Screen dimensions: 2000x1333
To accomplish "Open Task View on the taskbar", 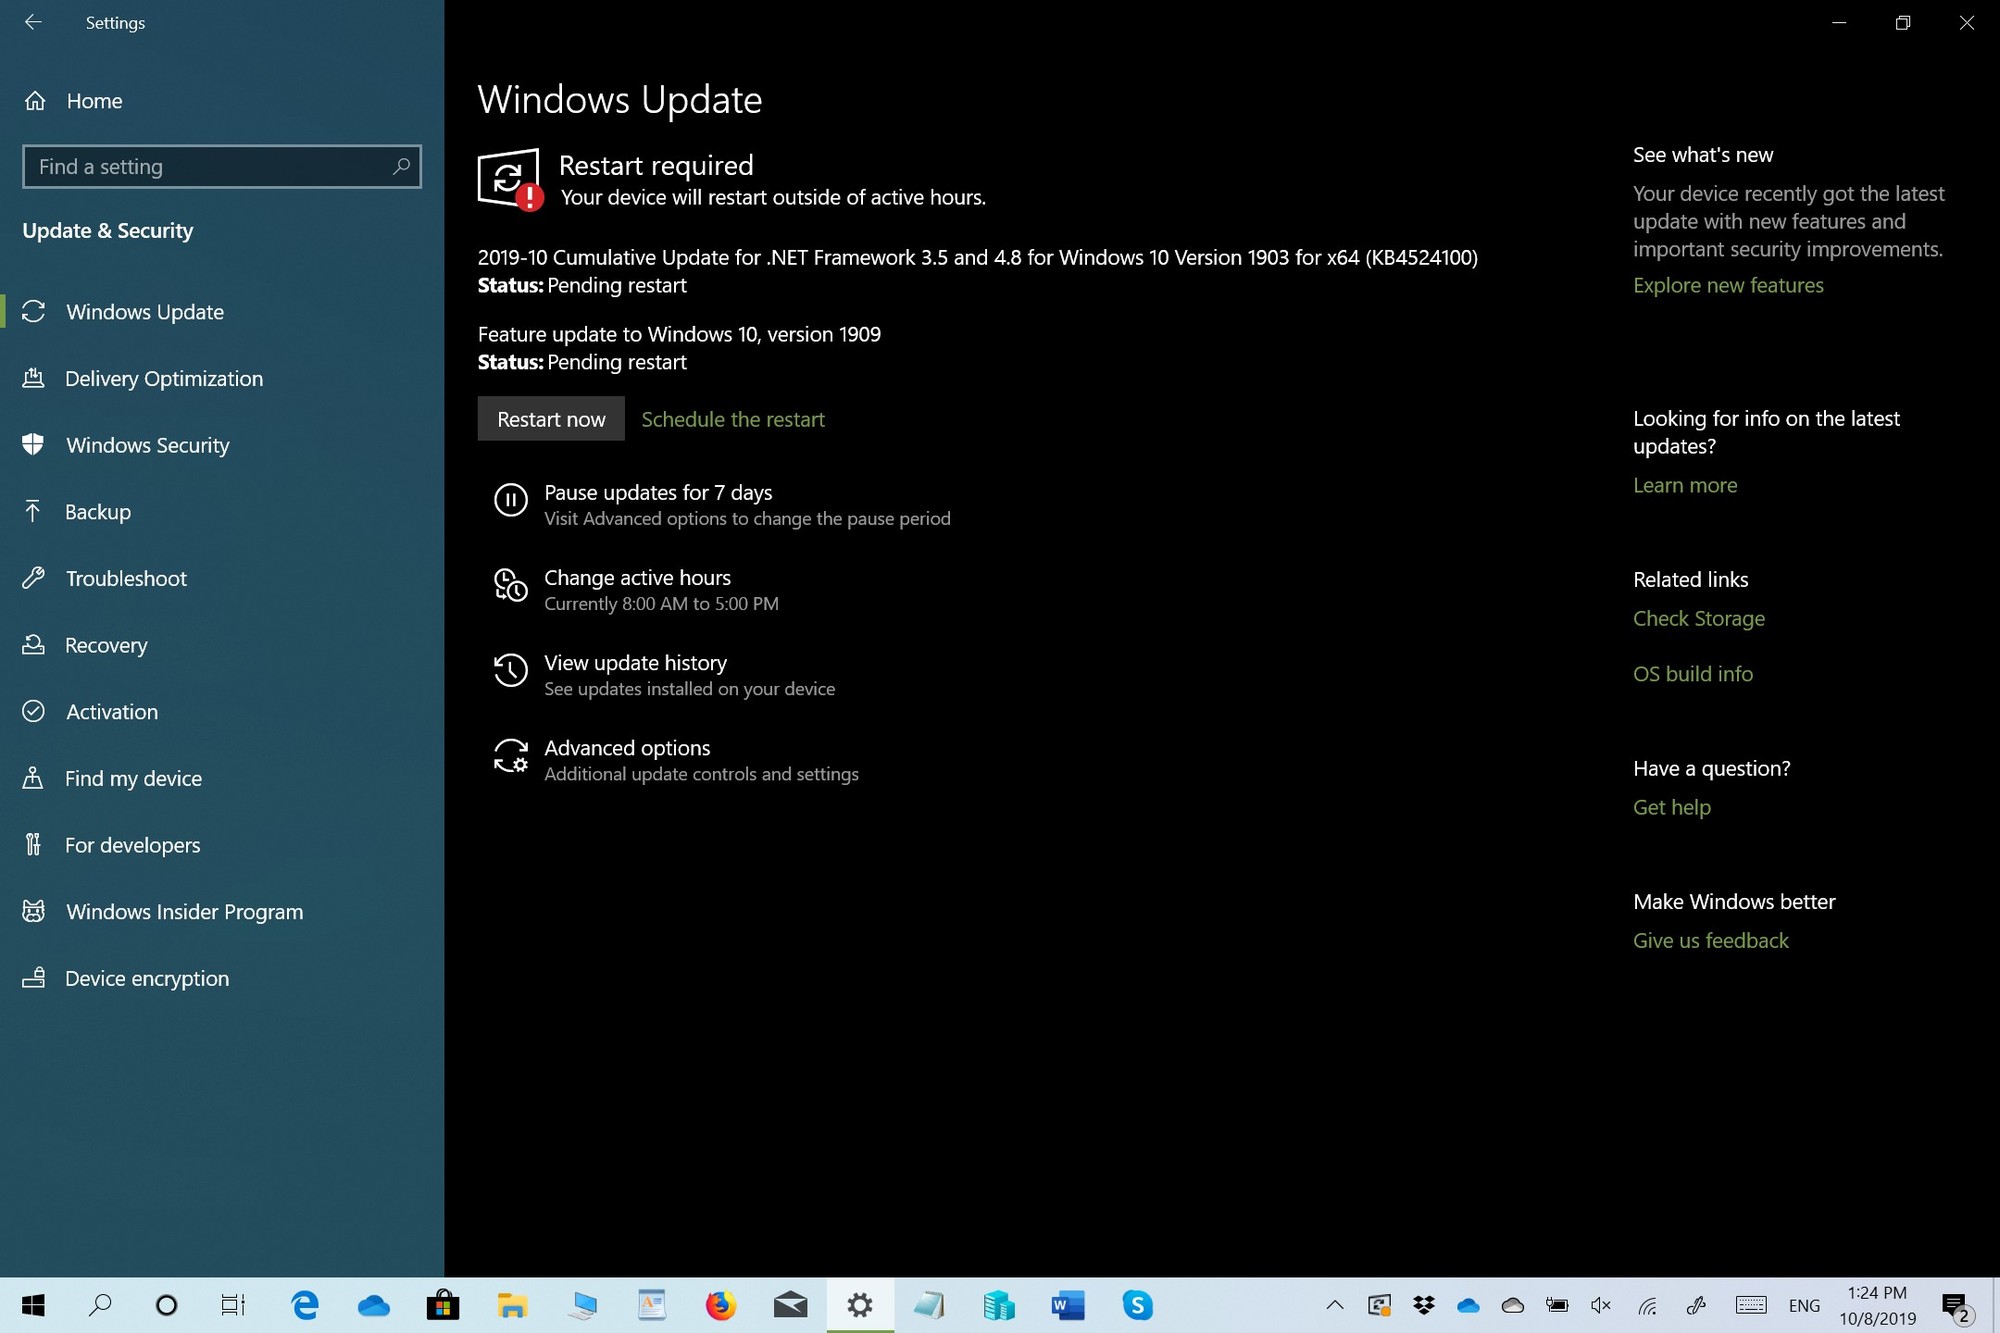I will tap(233, 1305).
